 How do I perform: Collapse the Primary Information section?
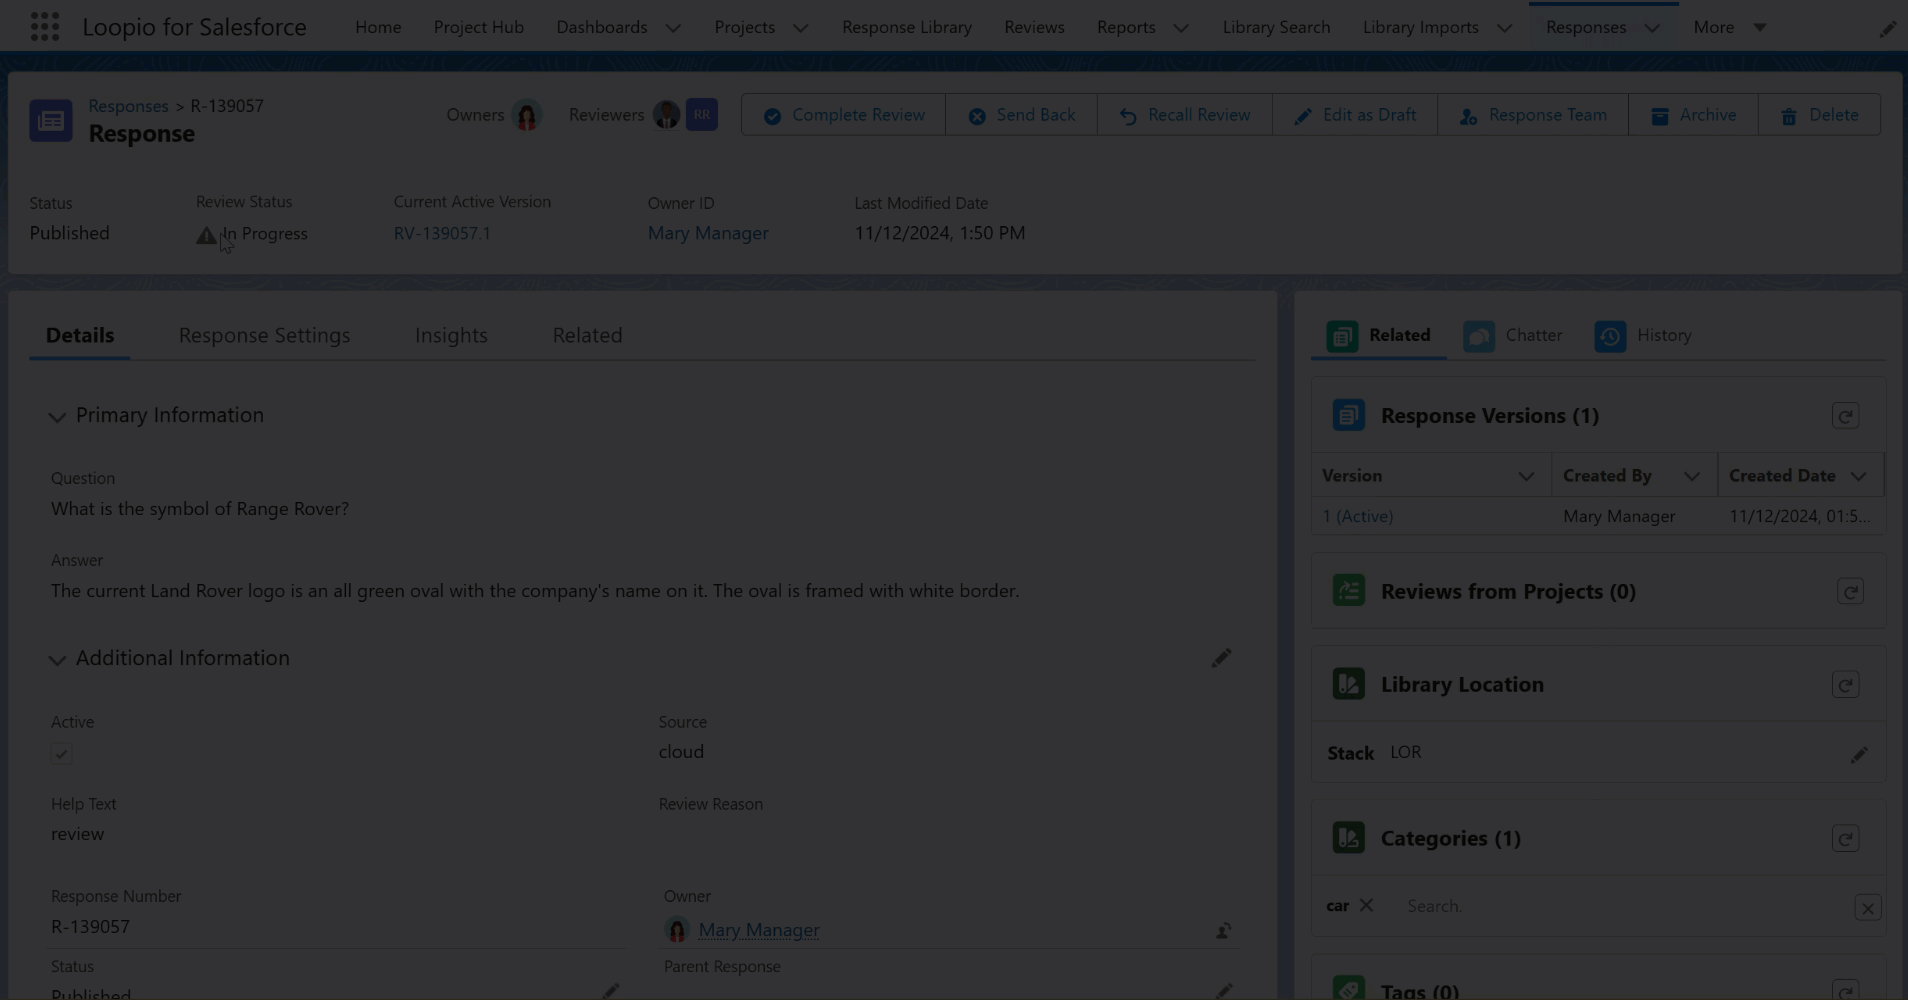57,417
